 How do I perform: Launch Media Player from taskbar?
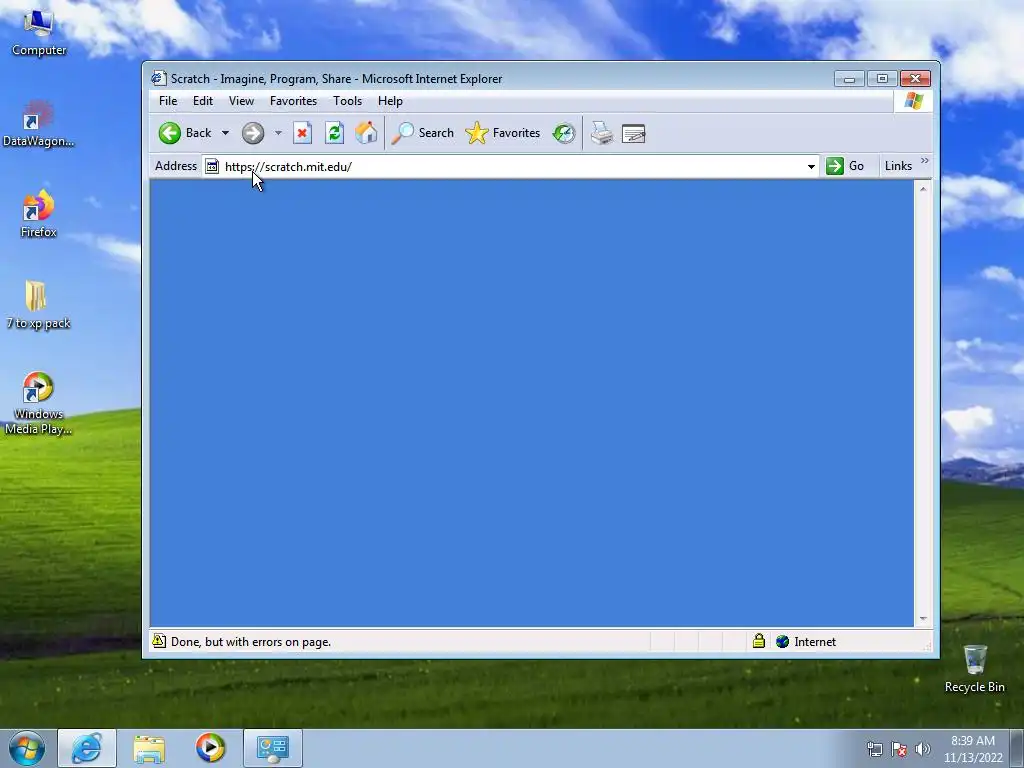point(210,748)
